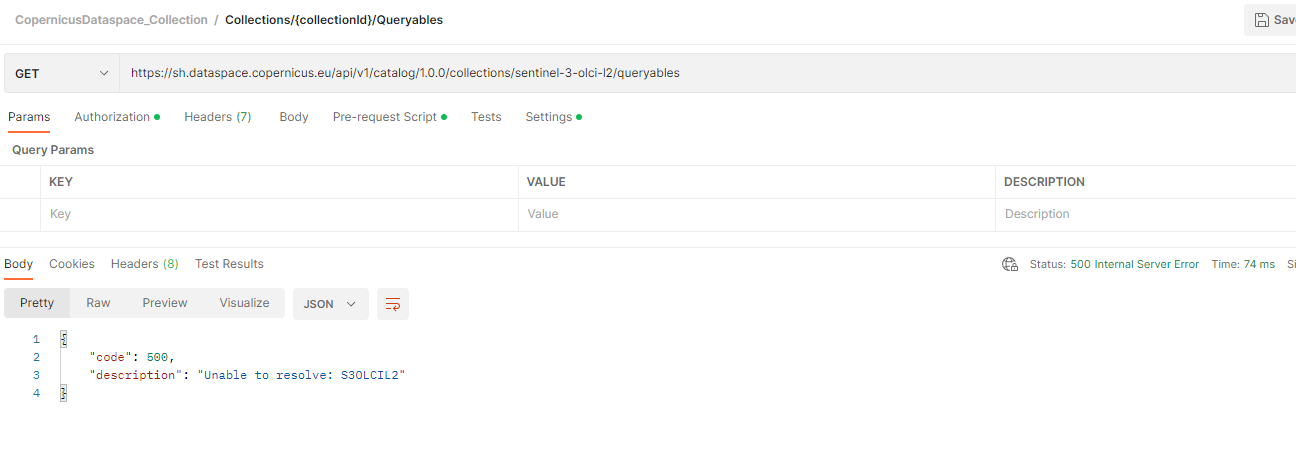This screenshot has width=1296, height=458.
Task: Open the GET method dropdown
Action: tap(61, 74)
